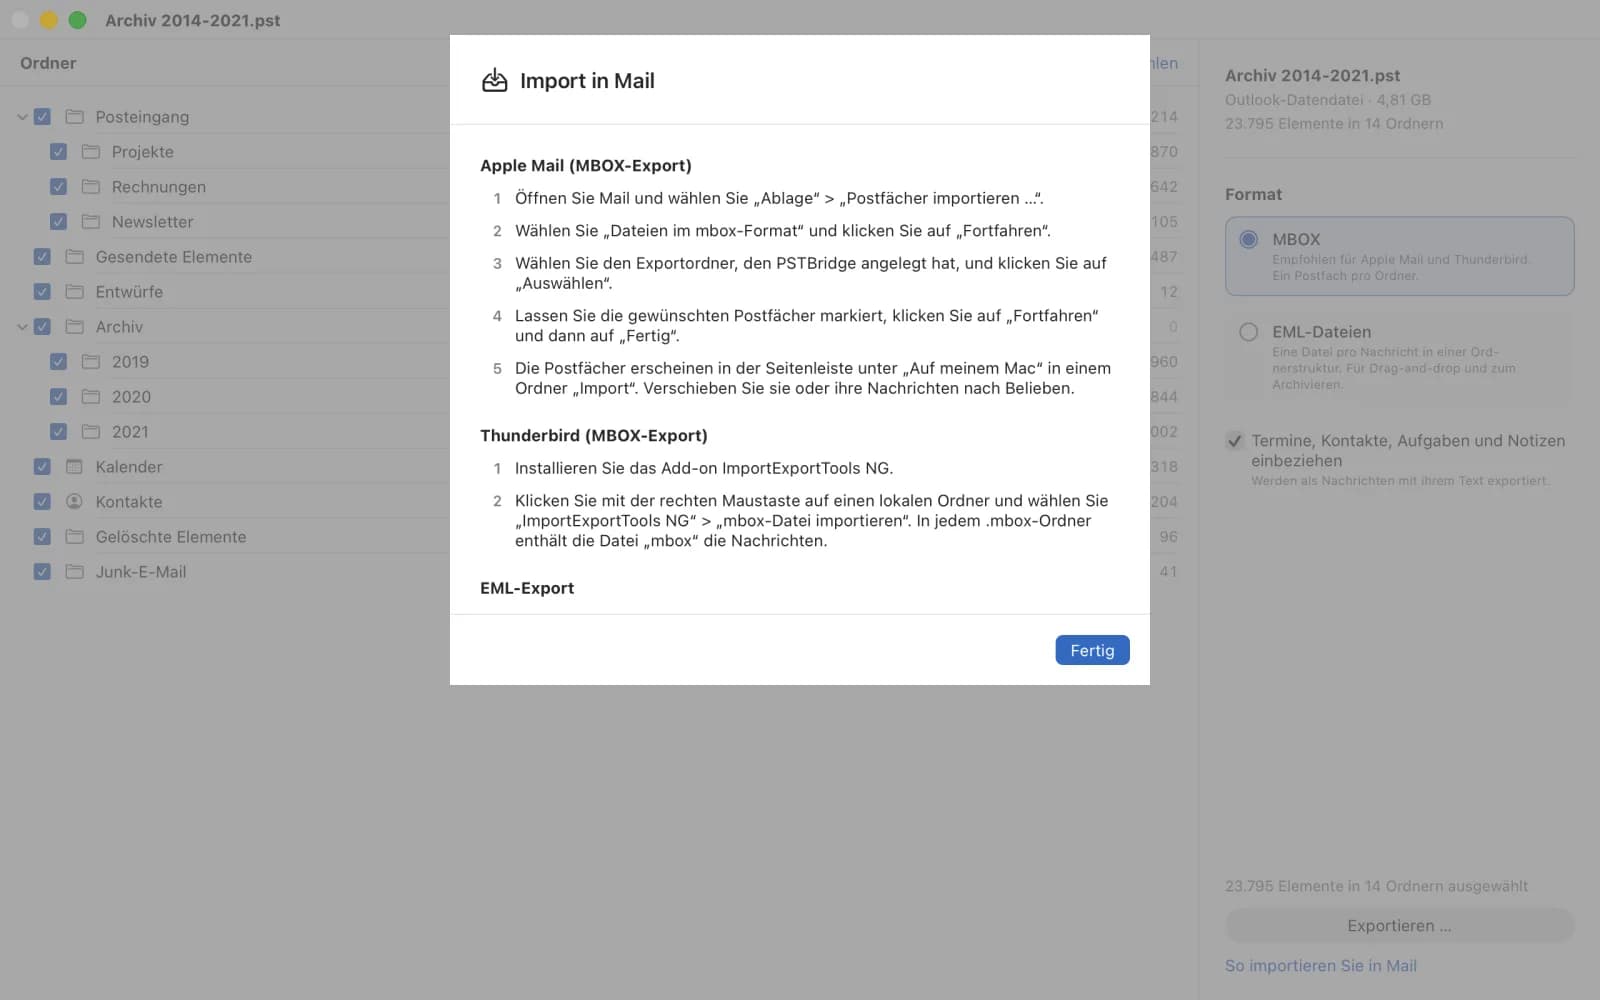Click the Import in Mail inbox icon
This screenshot has height=1000, width=1600.
pyautogui.click(x=495, y=81)
